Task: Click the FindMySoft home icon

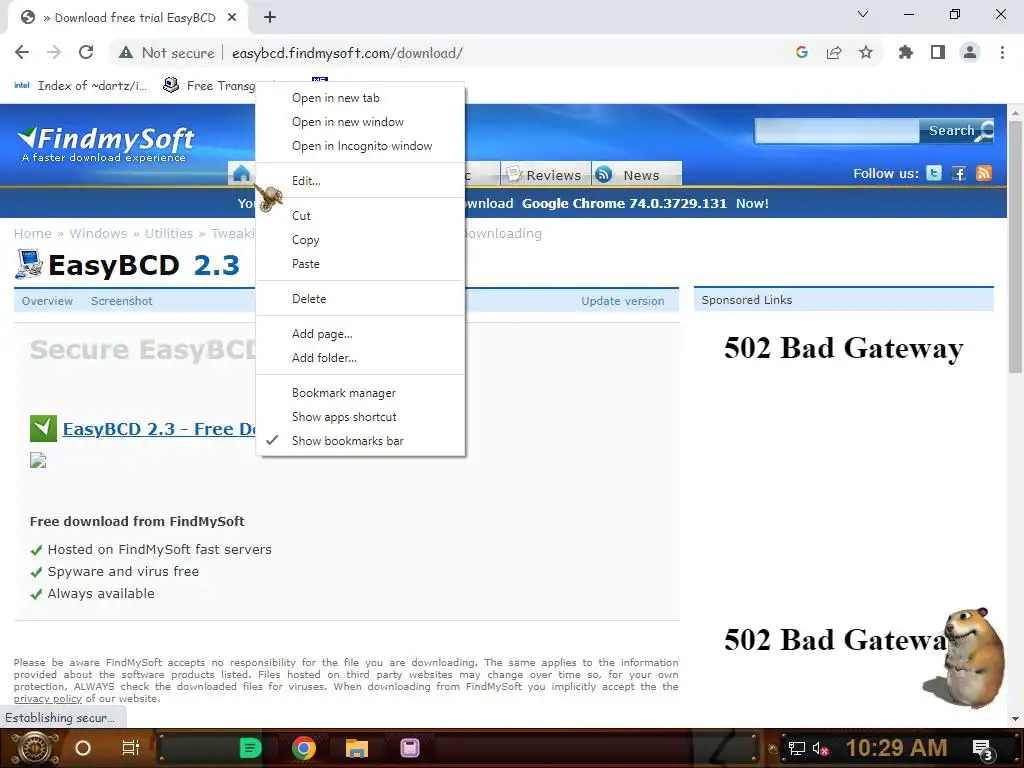Action: click(x=242, y=174)
